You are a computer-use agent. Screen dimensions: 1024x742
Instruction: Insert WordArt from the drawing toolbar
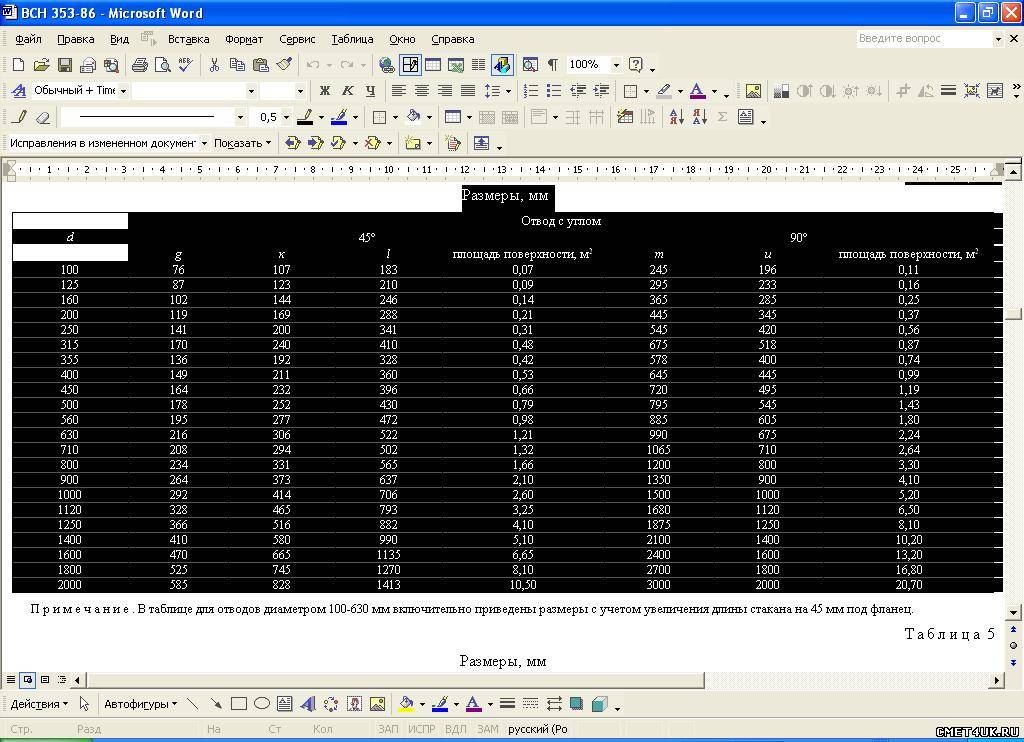point(308,704)
